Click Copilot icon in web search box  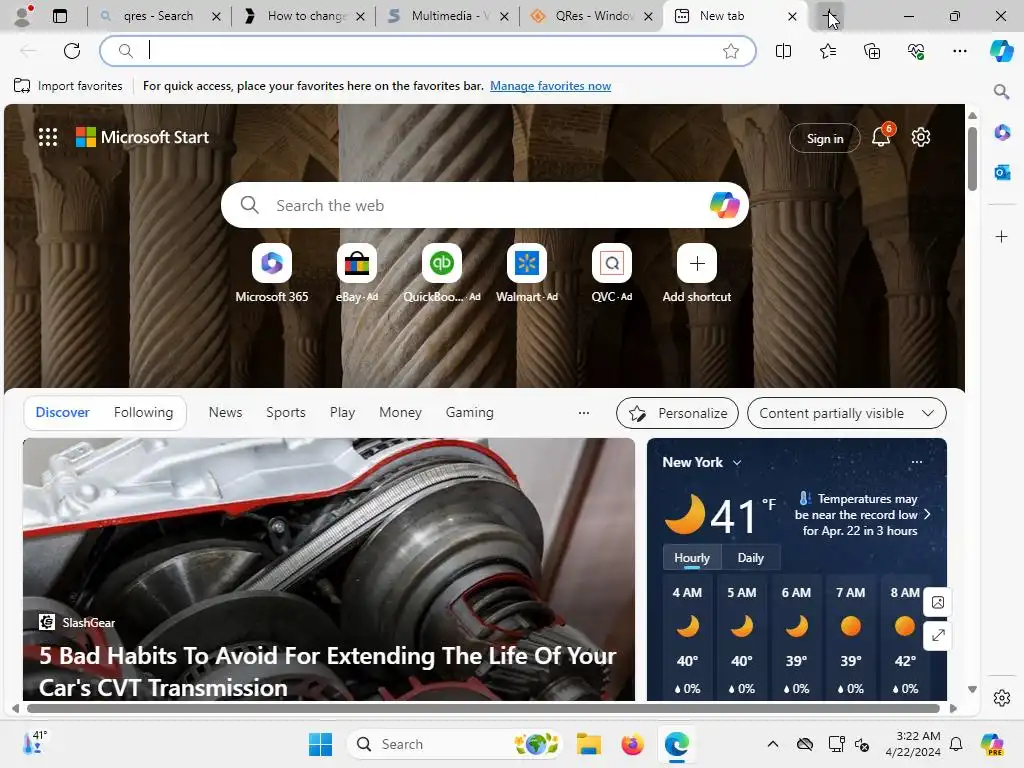(x=724, y=205)
